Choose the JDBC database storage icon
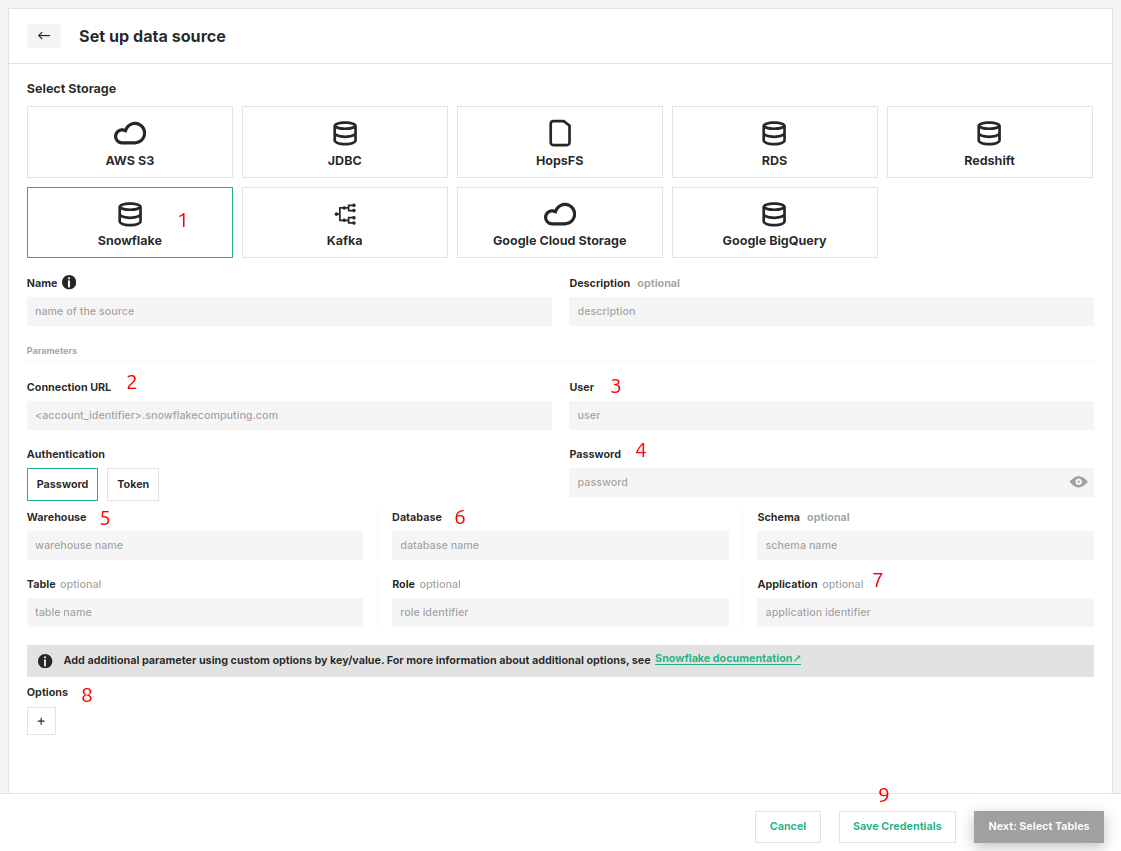 click(x=345, y=133)
